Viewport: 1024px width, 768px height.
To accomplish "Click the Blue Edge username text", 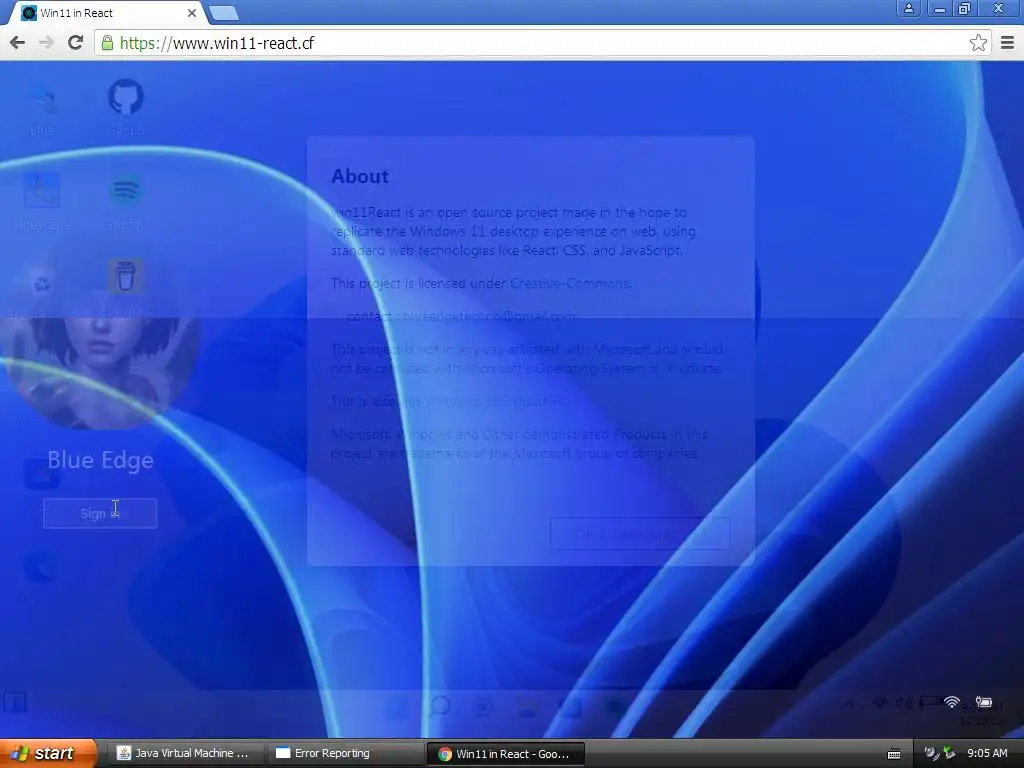I will (101, 460).
